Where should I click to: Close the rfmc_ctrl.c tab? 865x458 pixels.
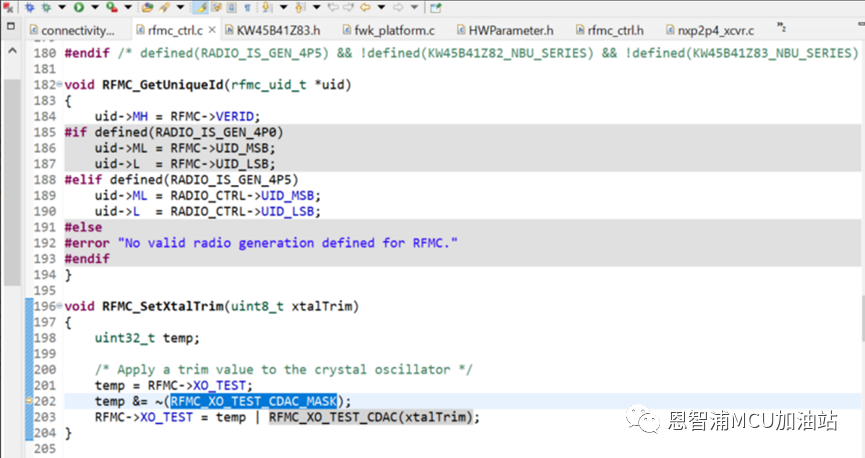[211, 31]
